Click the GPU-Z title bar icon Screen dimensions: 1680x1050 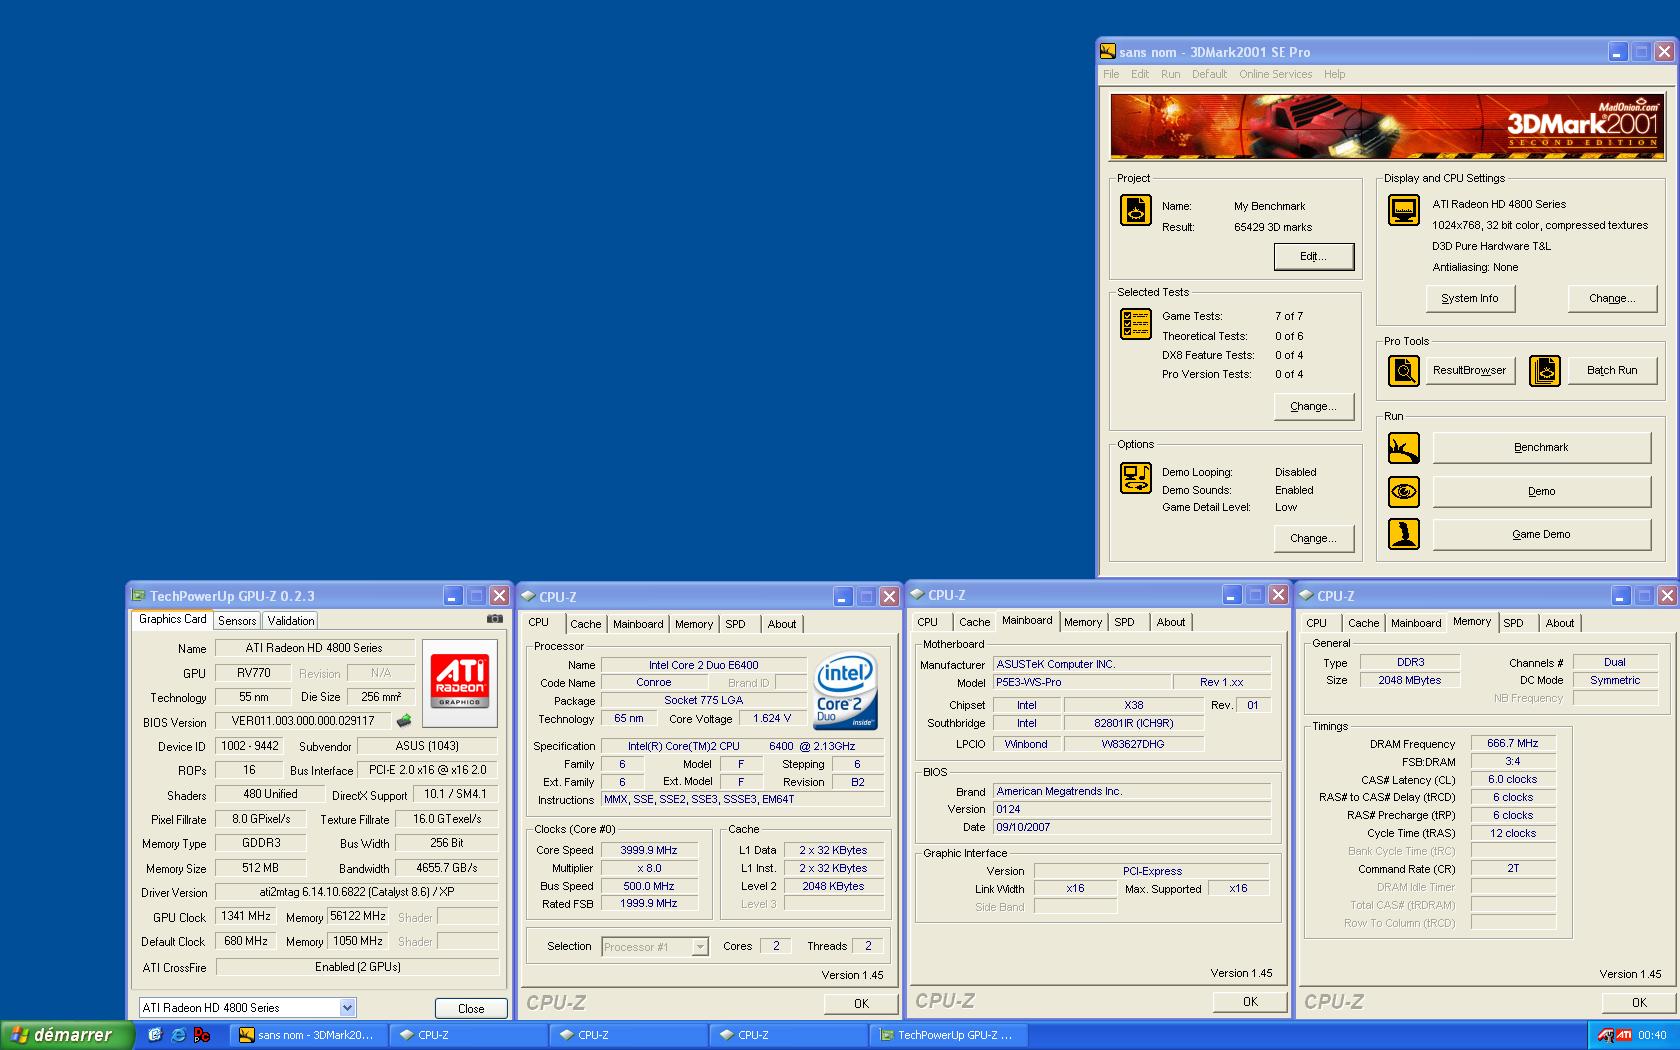139,595
